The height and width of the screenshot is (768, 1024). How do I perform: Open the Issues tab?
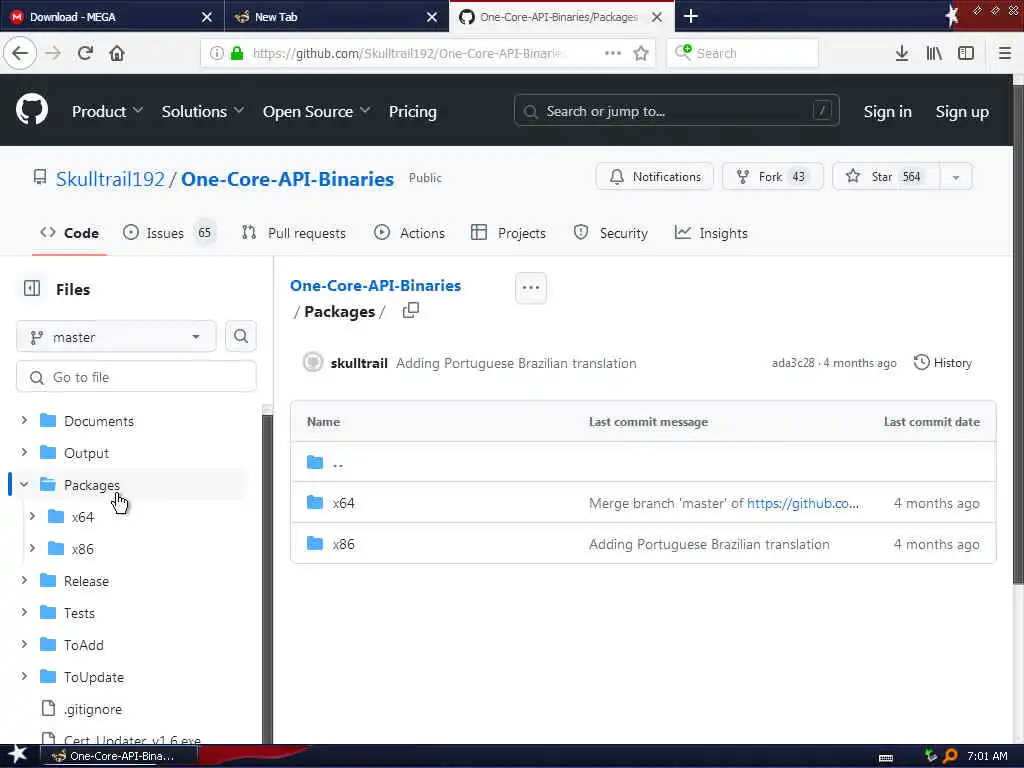pos(168,233)
